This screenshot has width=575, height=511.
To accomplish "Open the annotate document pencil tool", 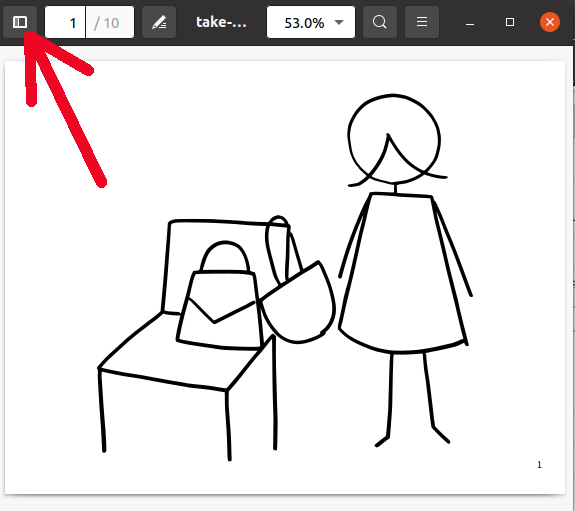I will [x=159, y=22].
